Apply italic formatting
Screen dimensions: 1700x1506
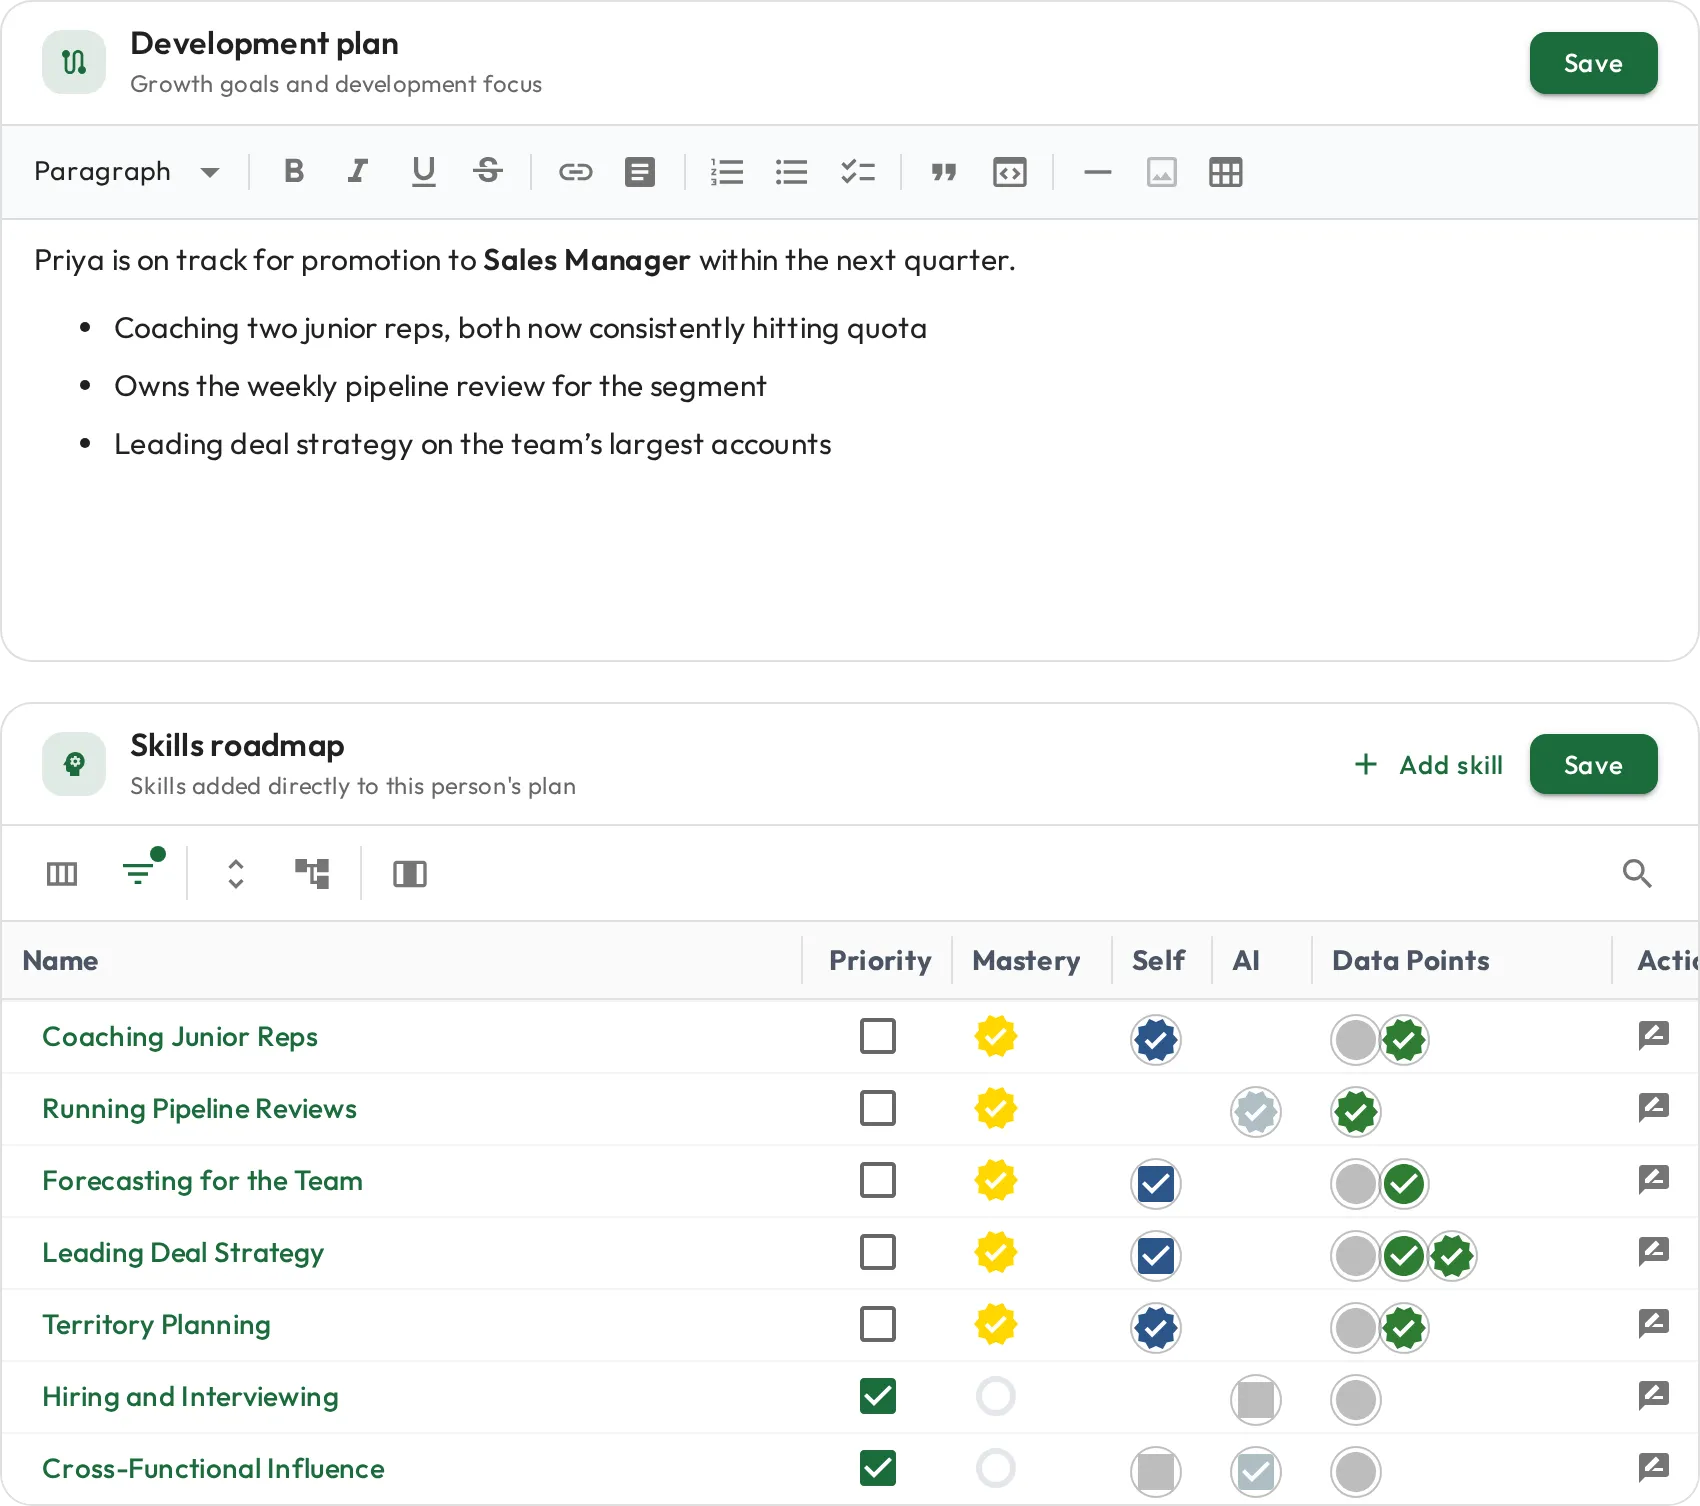point(357,172)
